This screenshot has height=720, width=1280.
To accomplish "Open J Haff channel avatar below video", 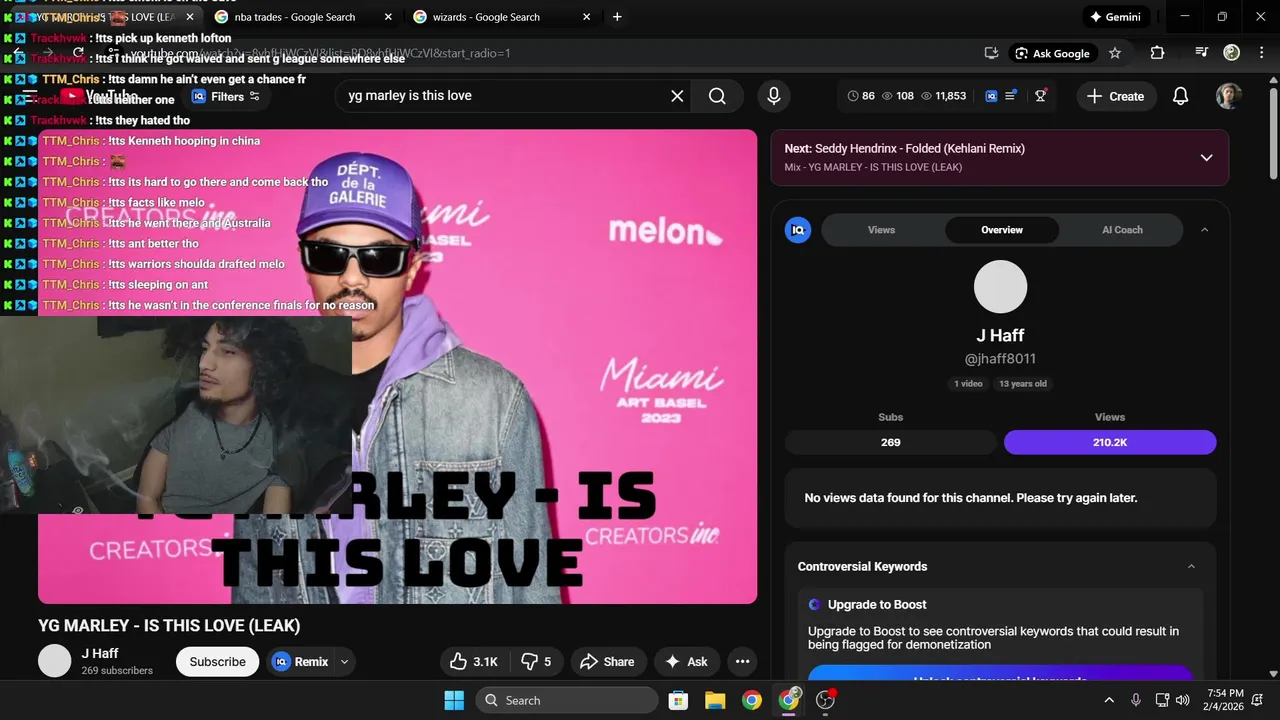I will click(55, 661).
